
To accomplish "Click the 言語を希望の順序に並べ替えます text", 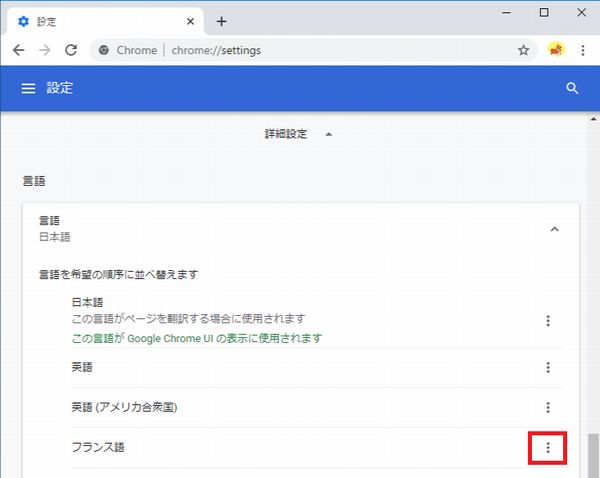I will tap(119, 274).
